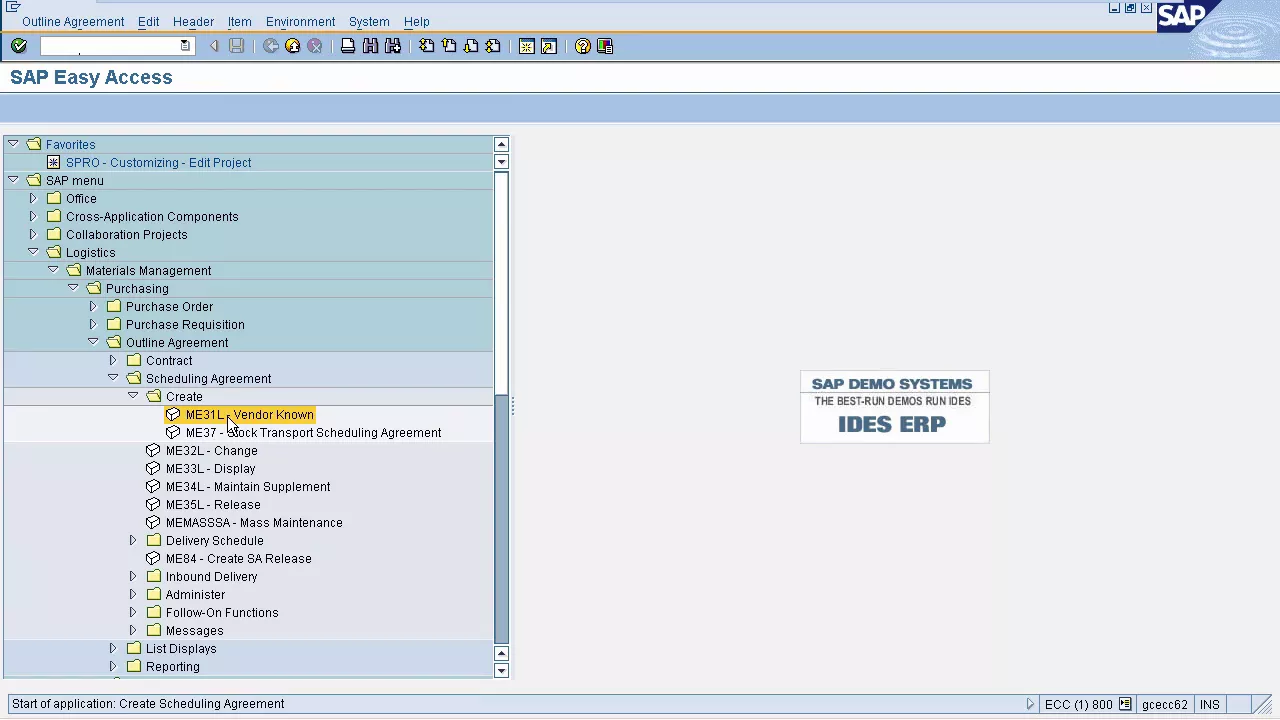Screen dimensions: 1280x720
Task: Expand the Delivery Schedule folder
Action: [x=133, y=540]
